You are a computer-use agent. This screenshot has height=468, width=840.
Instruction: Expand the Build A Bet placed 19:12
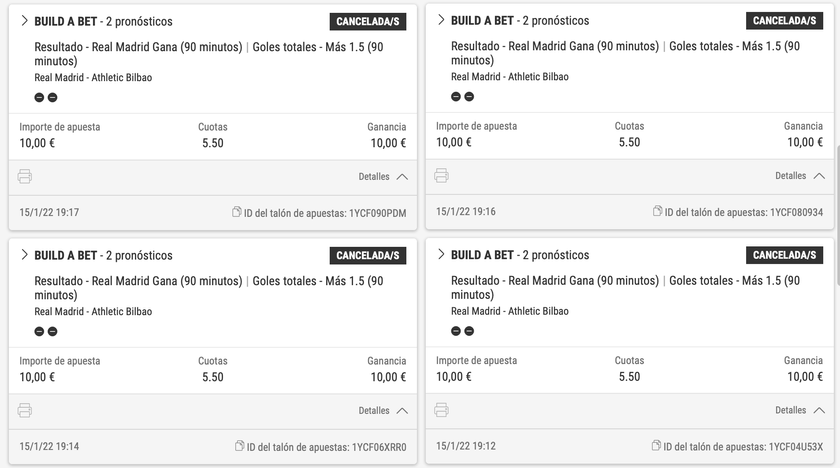click(x=441, y=254)
